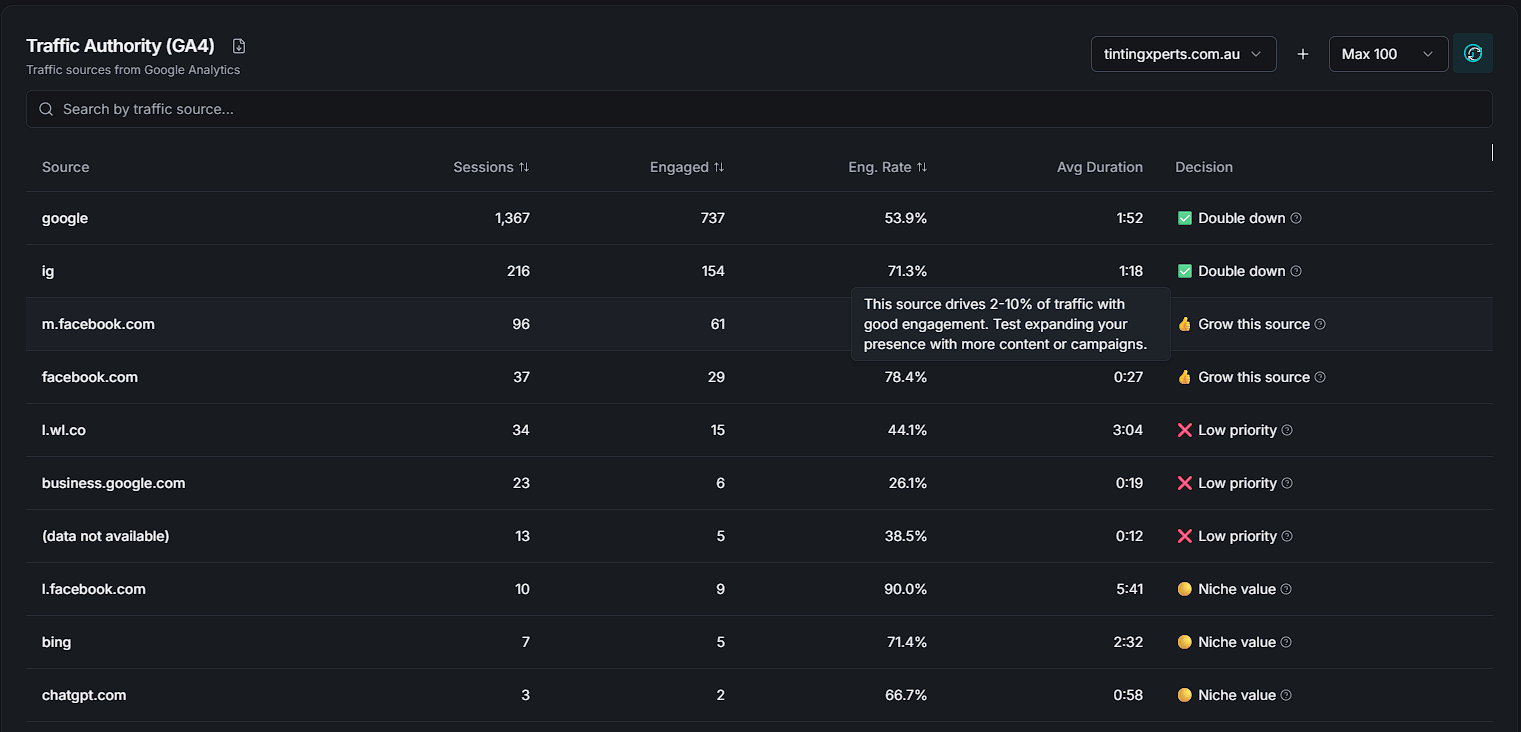
Task: Click the plus icon to add a property
Action: 1303,53
